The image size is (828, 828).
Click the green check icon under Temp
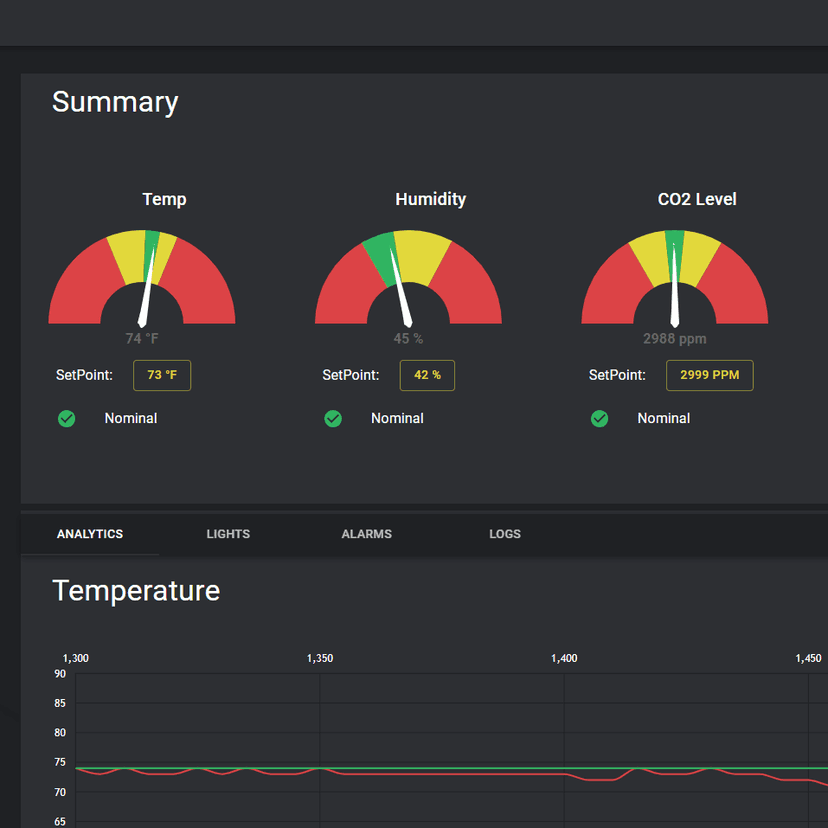point(67,419)
